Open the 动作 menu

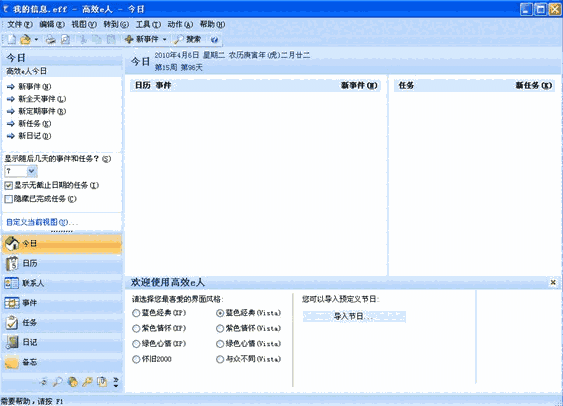(x=180, y=24)
